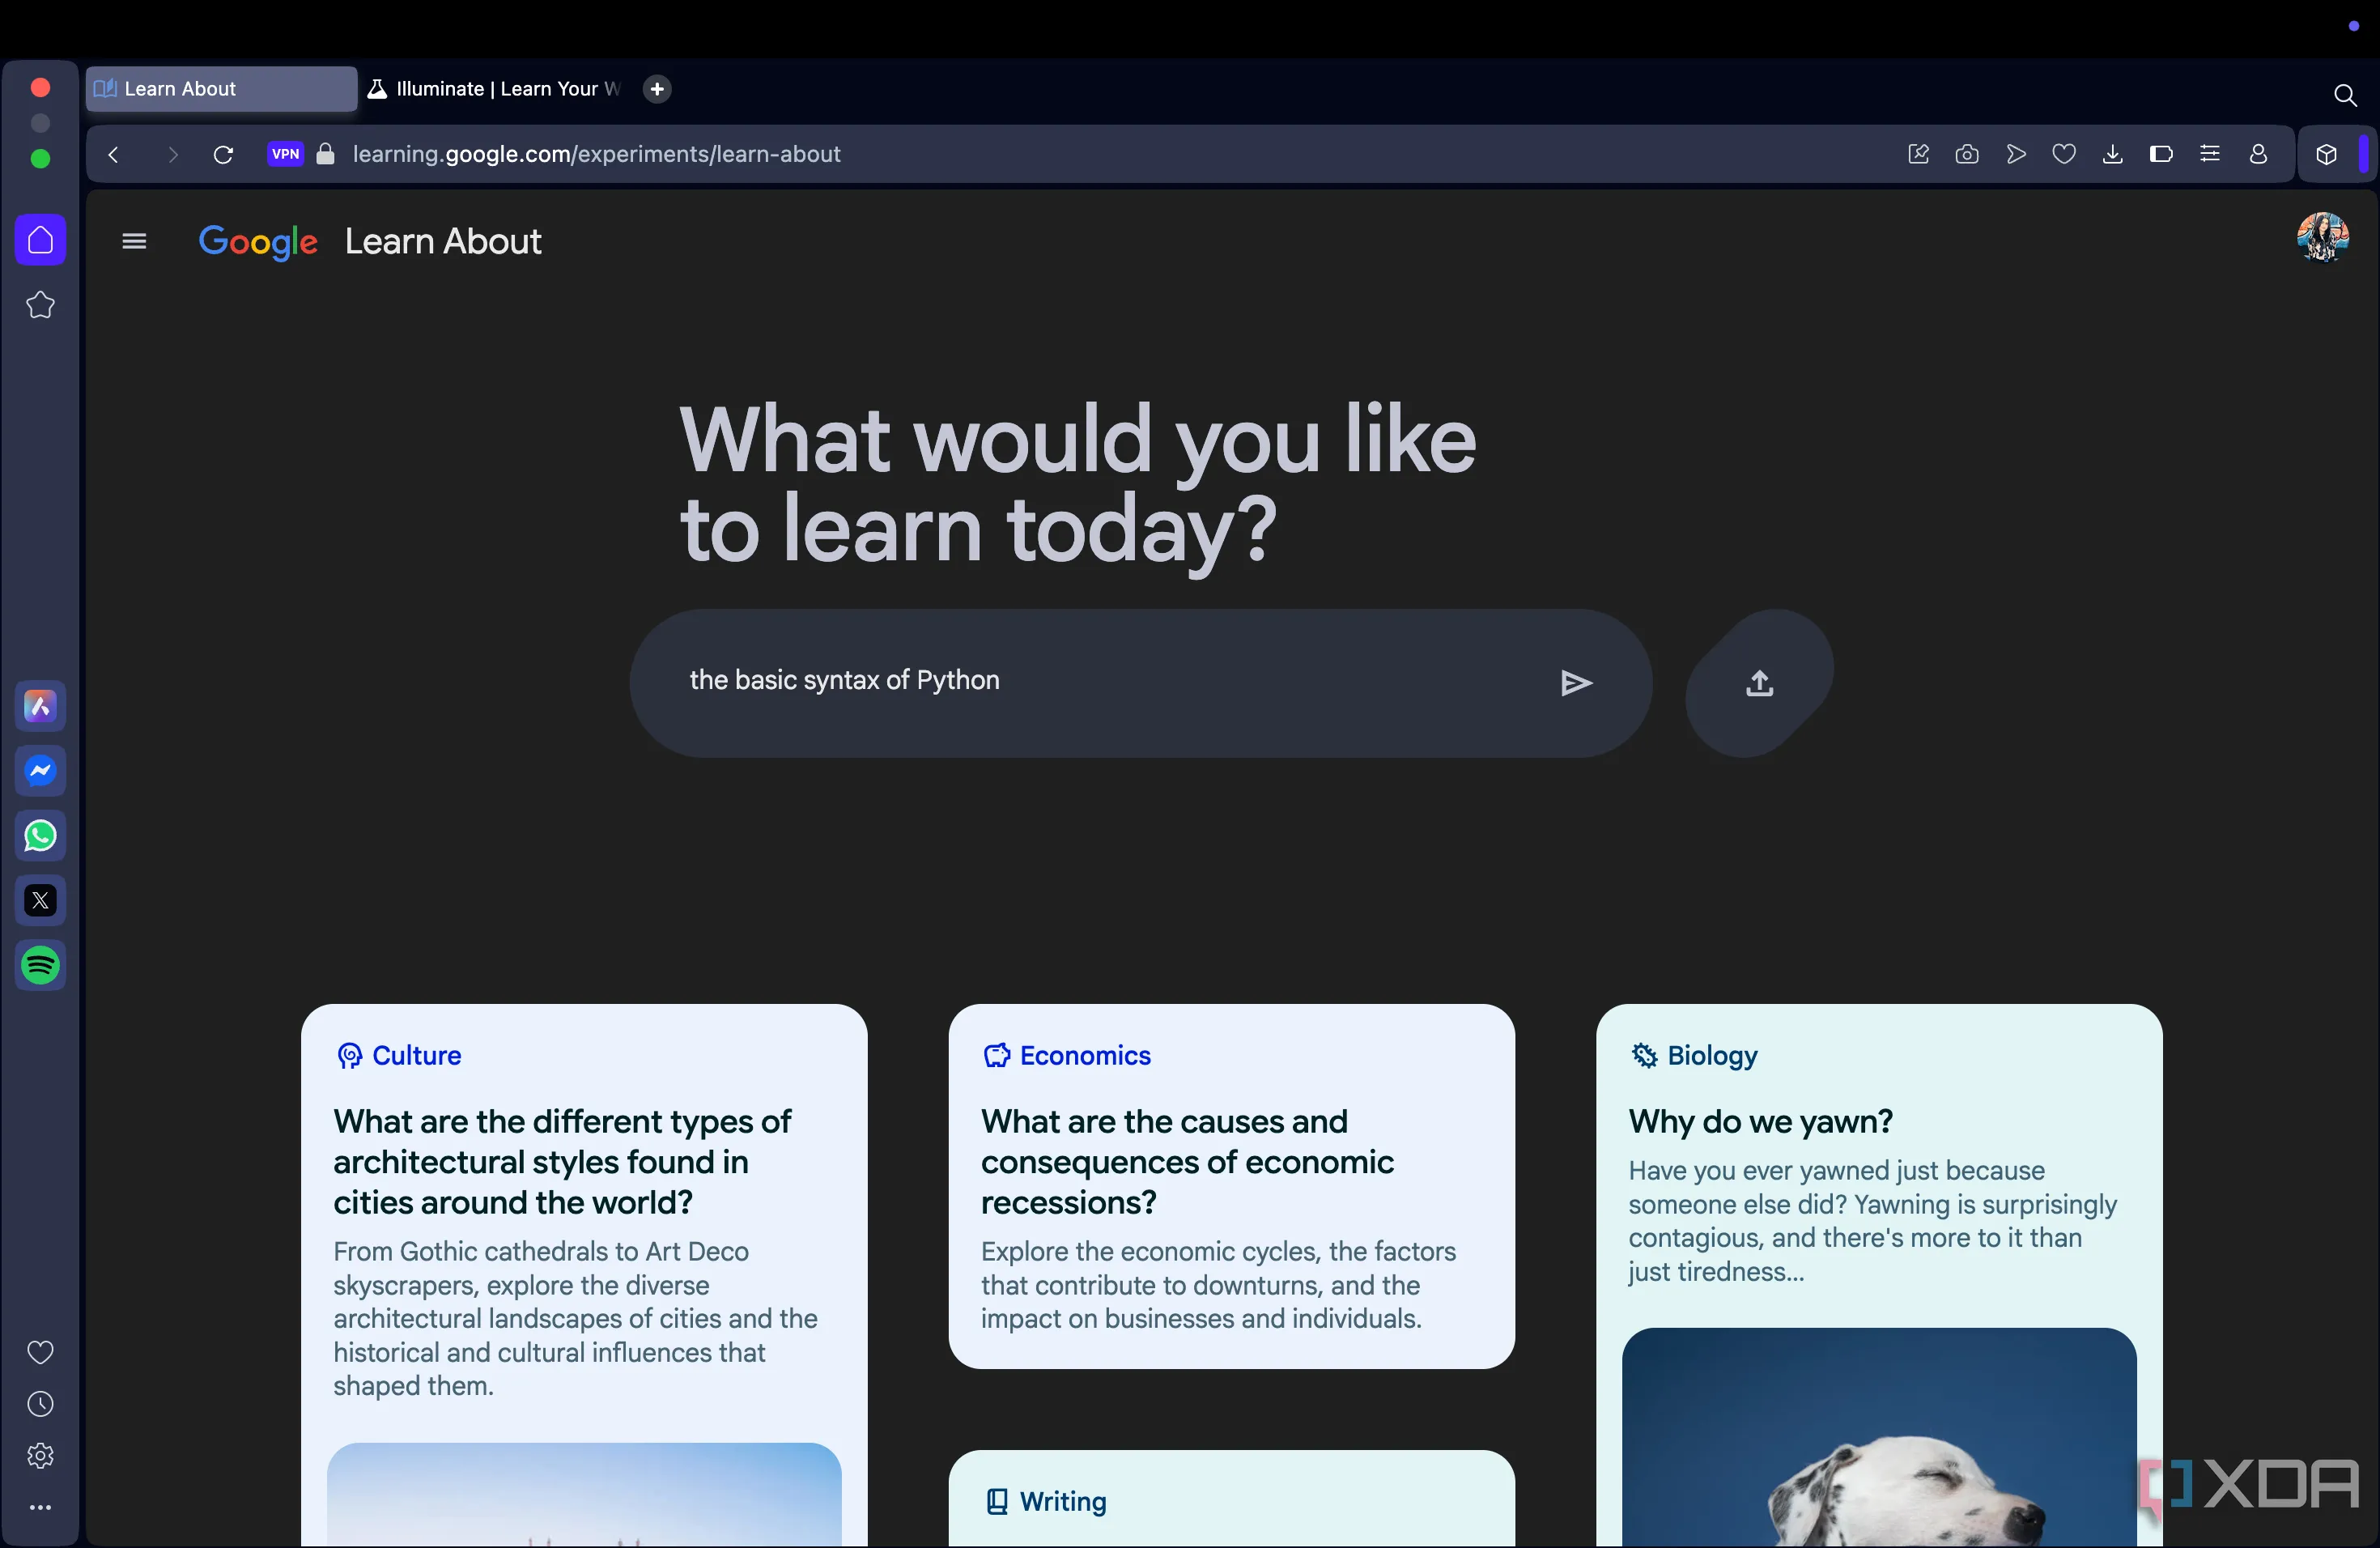Image resolution: width=2380 pixels, height=1548 pixels.
Task: Click the play arrow icon in toolbar
Action: pyautogui.click(x=2016, y=154)
